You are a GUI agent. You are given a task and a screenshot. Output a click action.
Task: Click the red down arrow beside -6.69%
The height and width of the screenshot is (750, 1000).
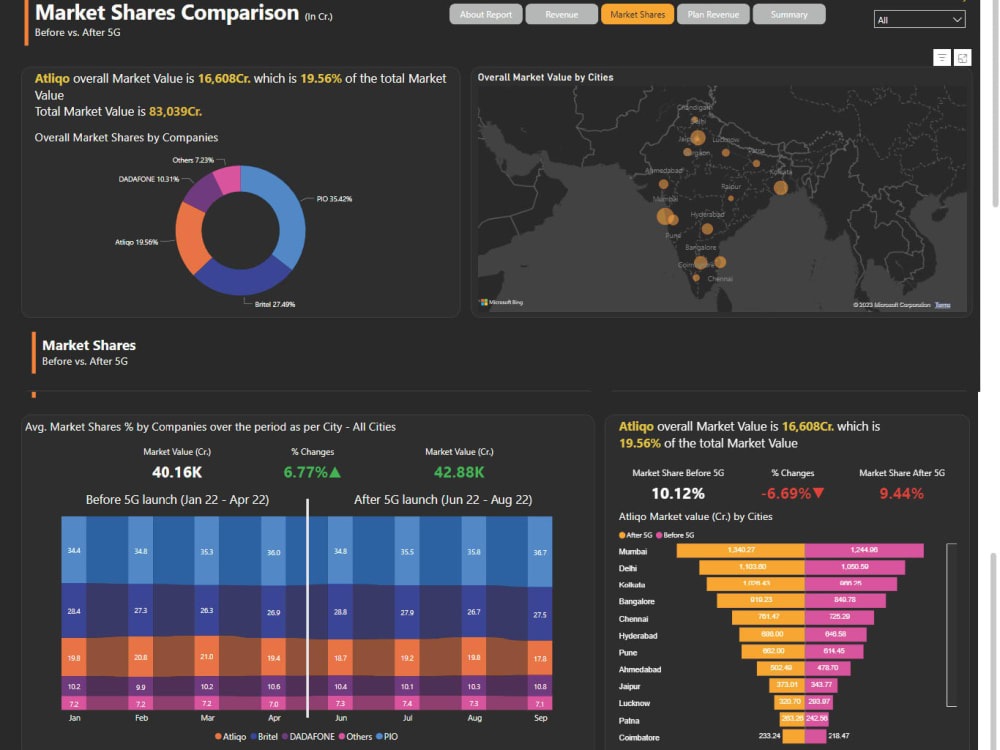click(x=819, y=493)
